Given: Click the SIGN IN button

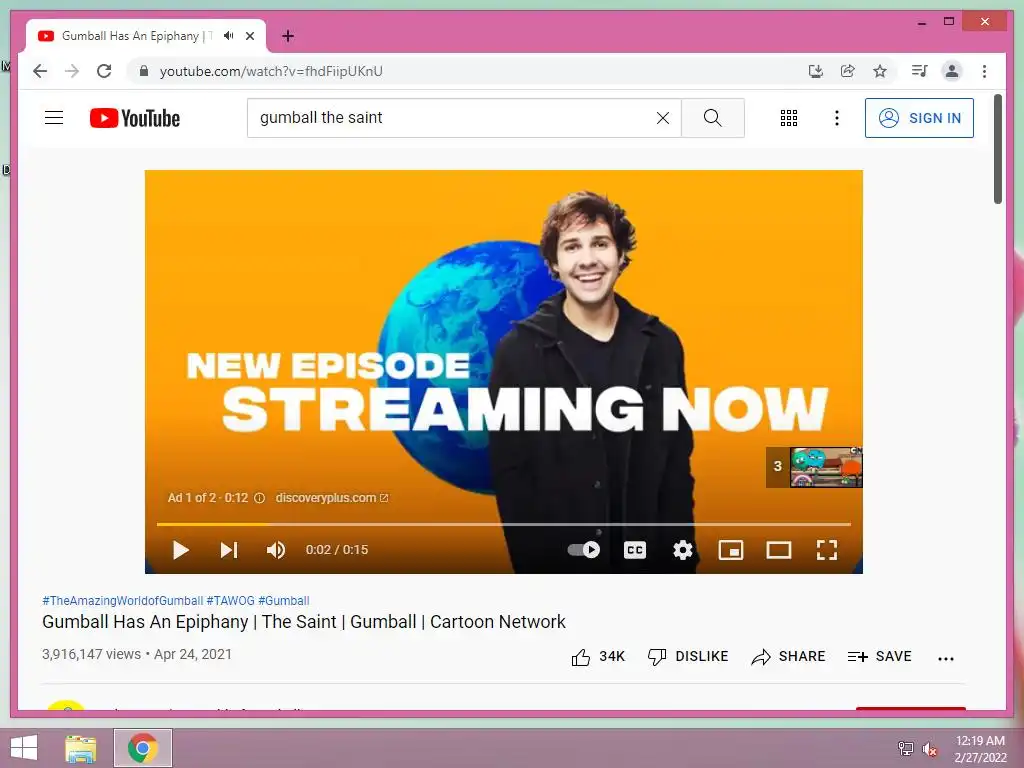Looking at the screenshot, I should point(920,118).
